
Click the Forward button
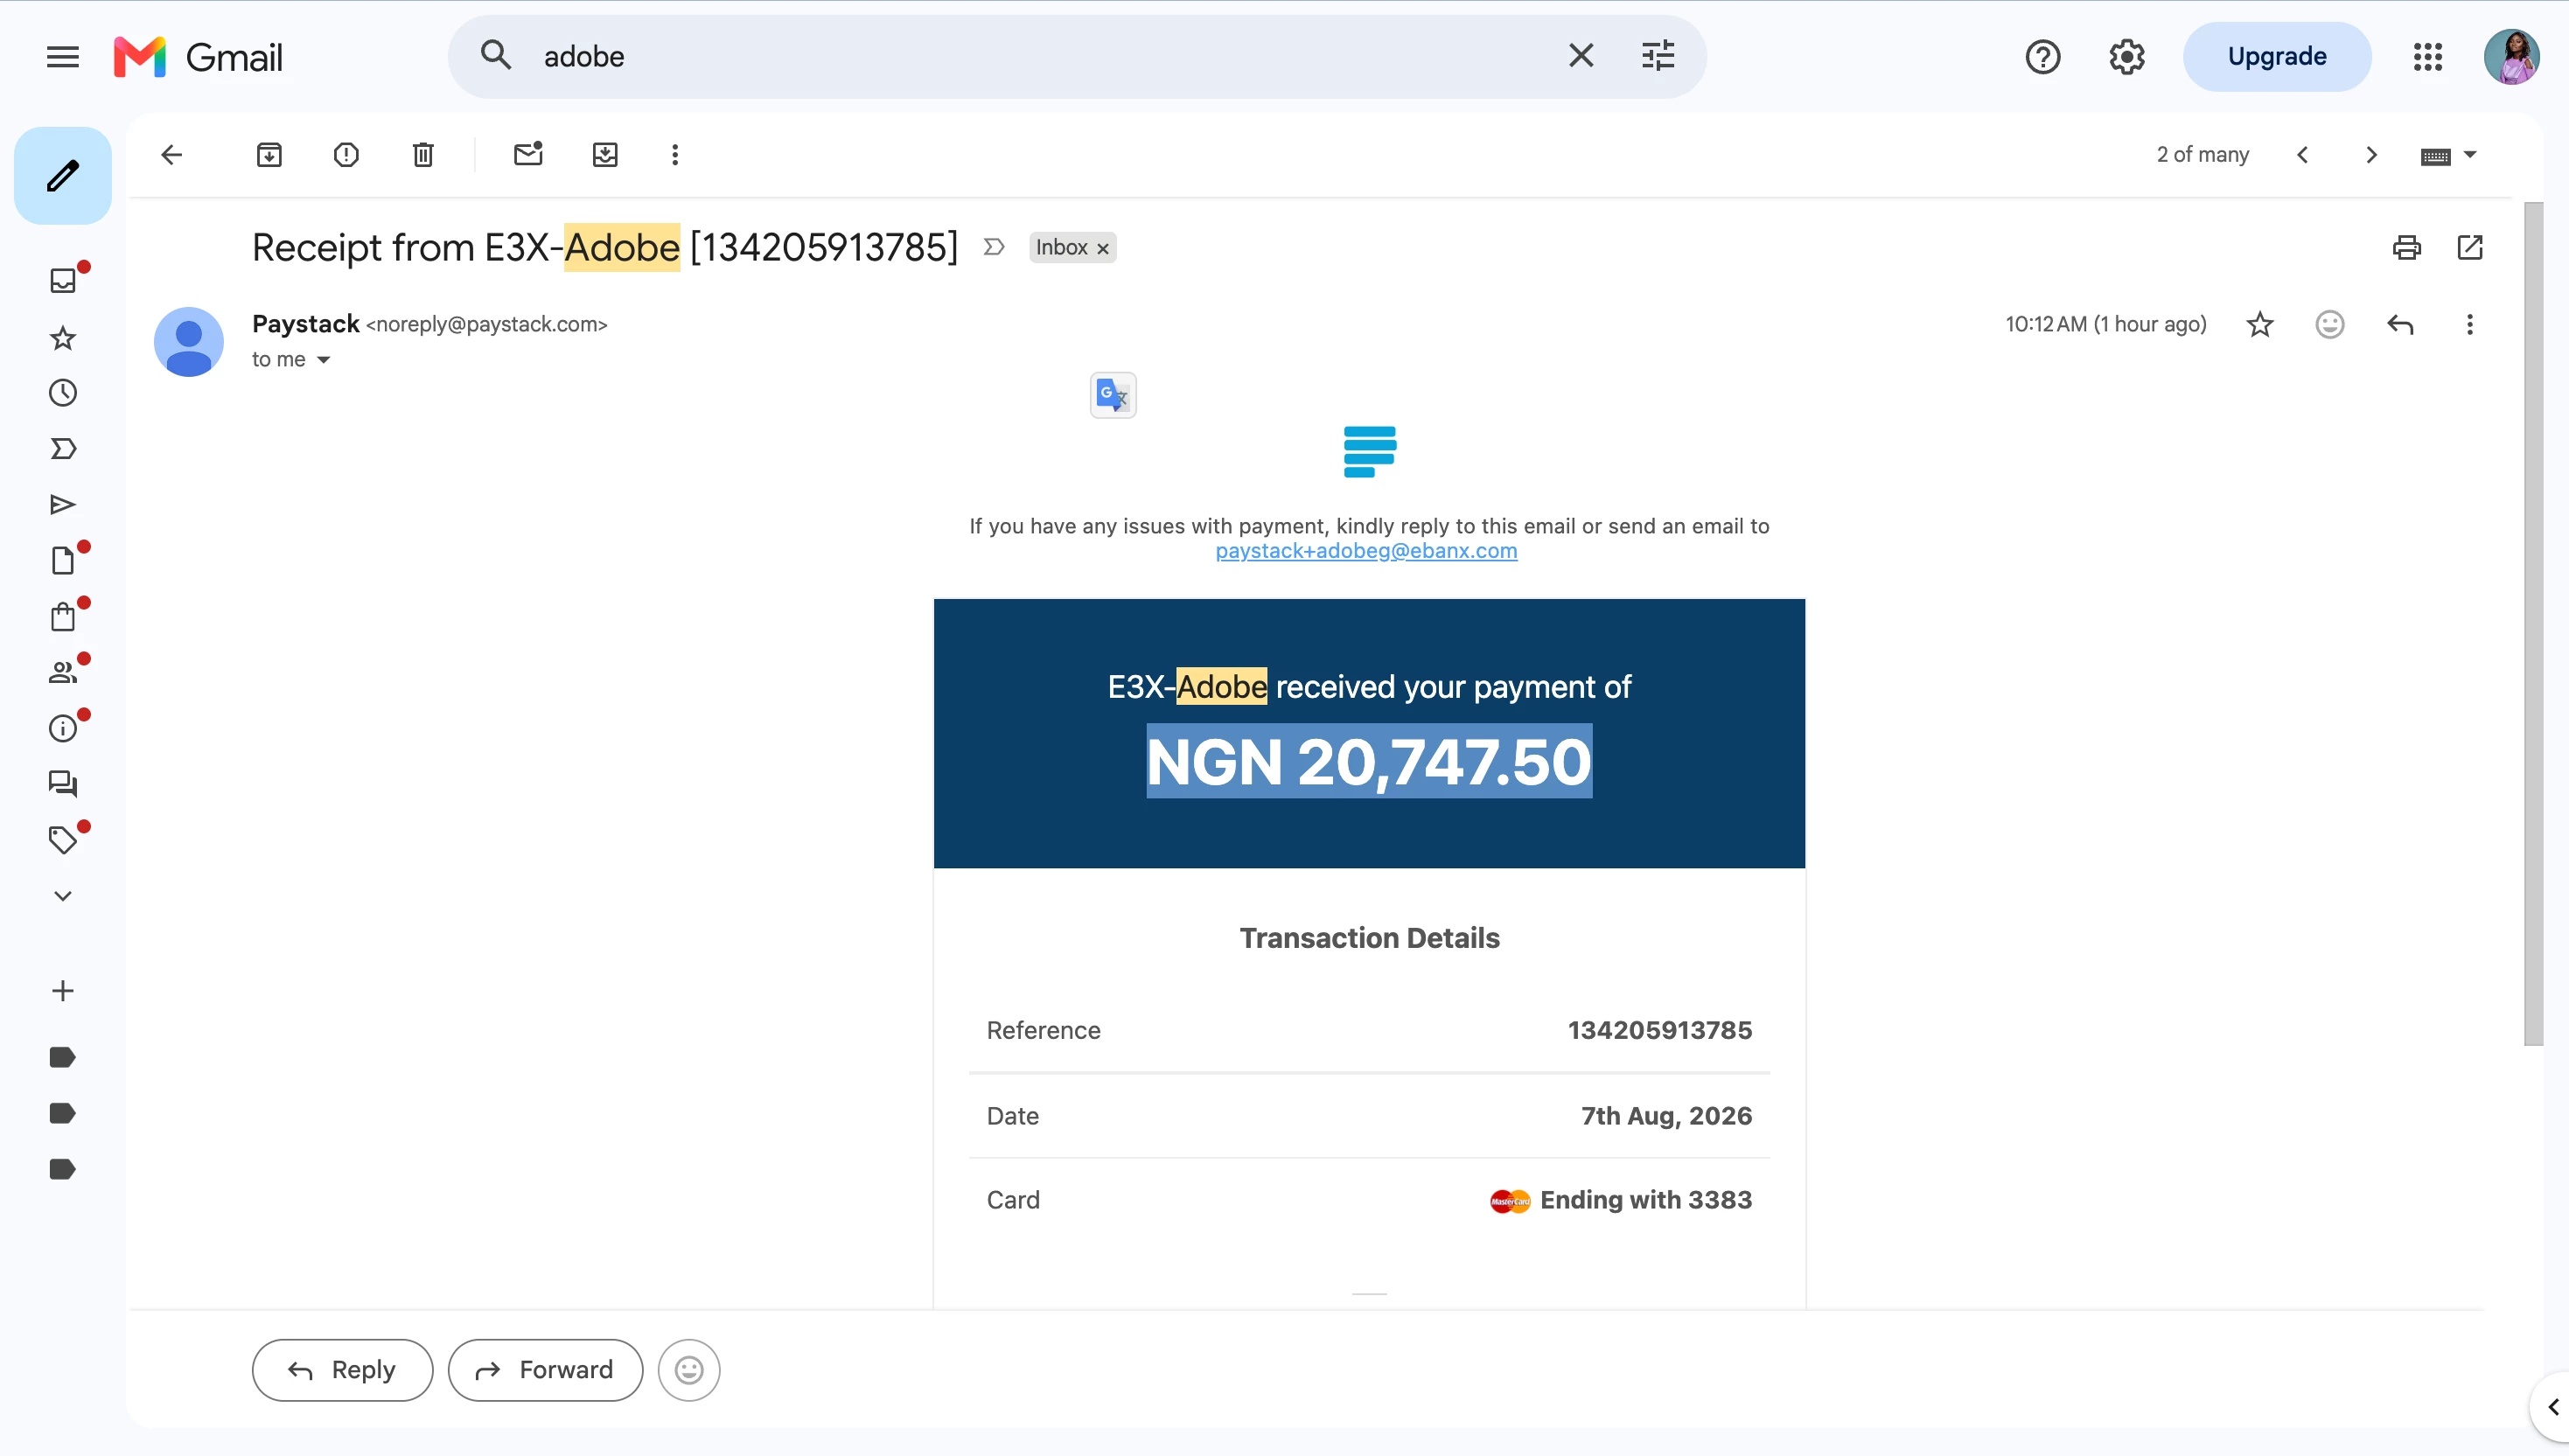545,1370
